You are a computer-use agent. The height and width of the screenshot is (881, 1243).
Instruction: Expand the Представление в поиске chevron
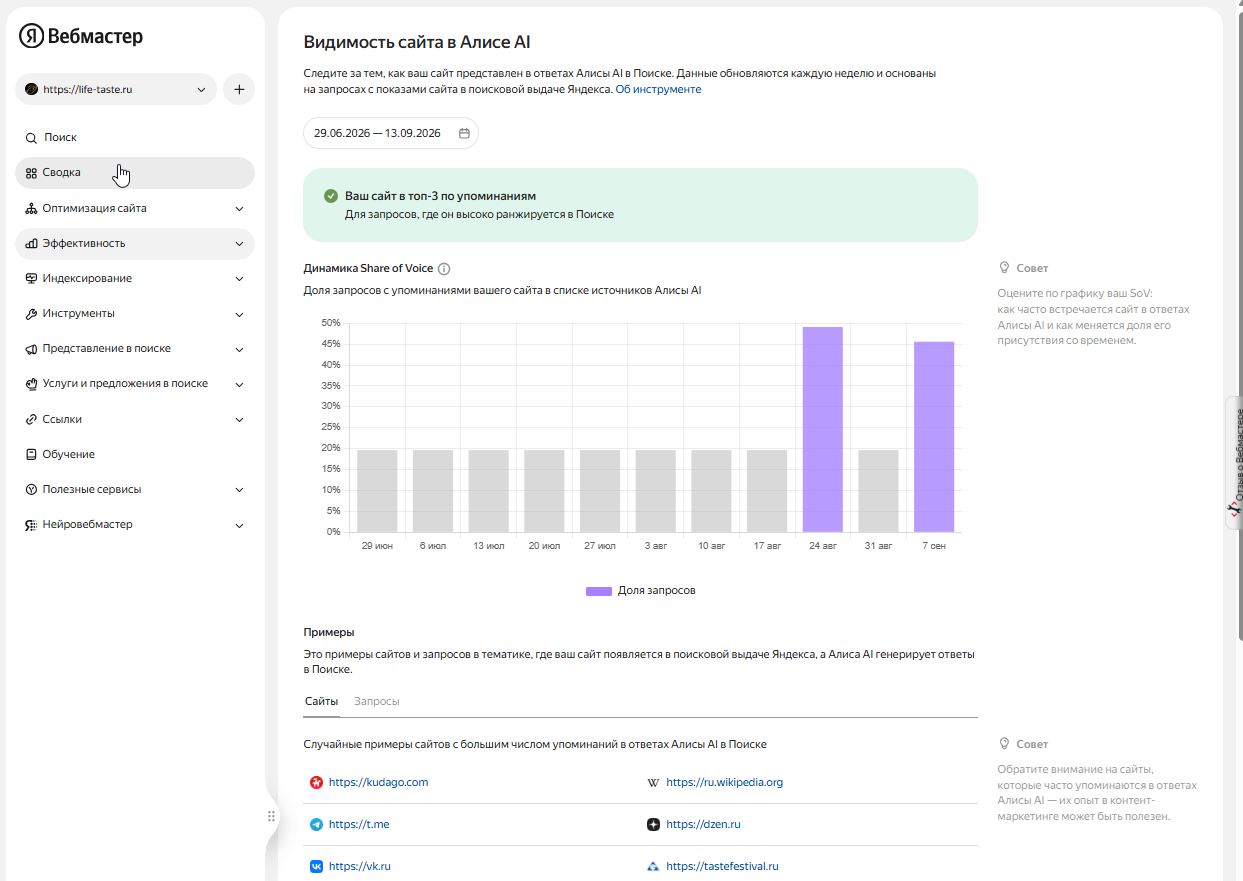(x=239, y=349)
